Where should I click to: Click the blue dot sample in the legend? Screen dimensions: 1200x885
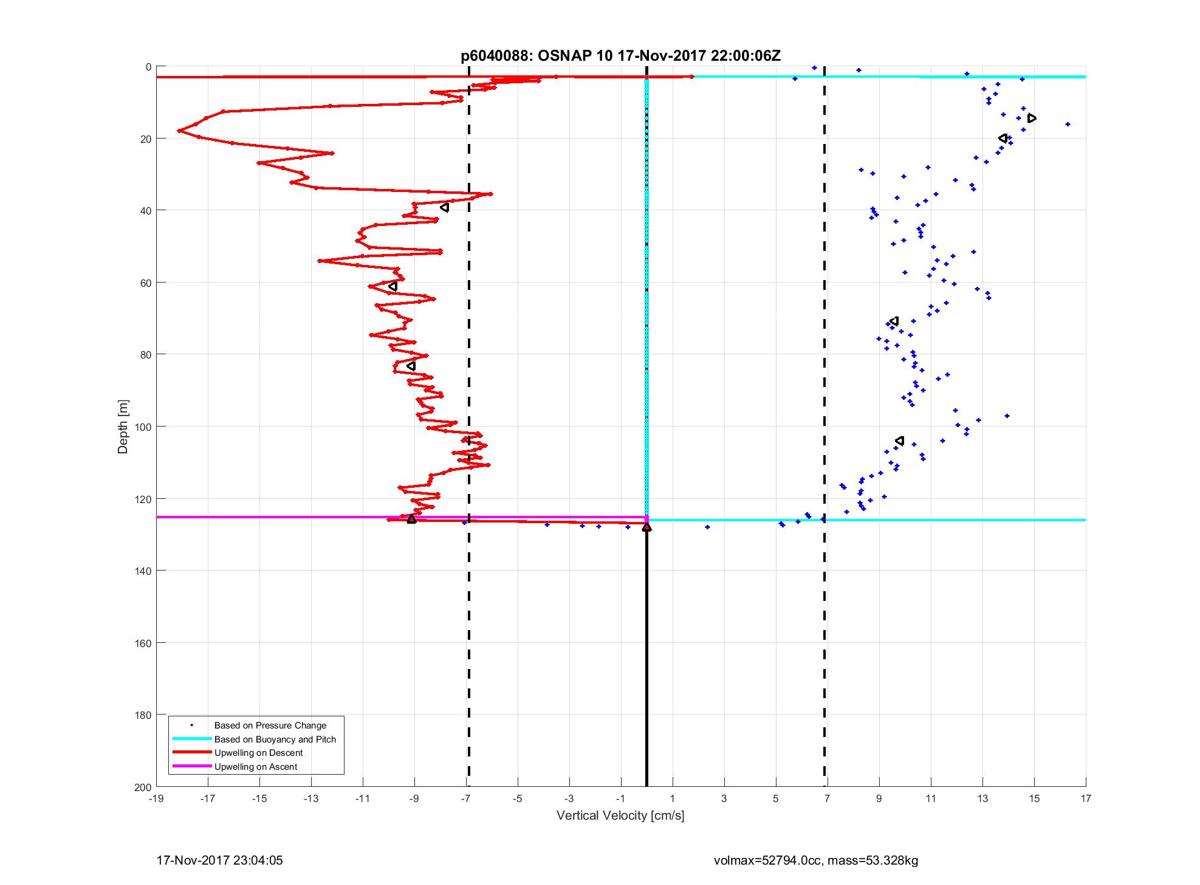[191, 724]
